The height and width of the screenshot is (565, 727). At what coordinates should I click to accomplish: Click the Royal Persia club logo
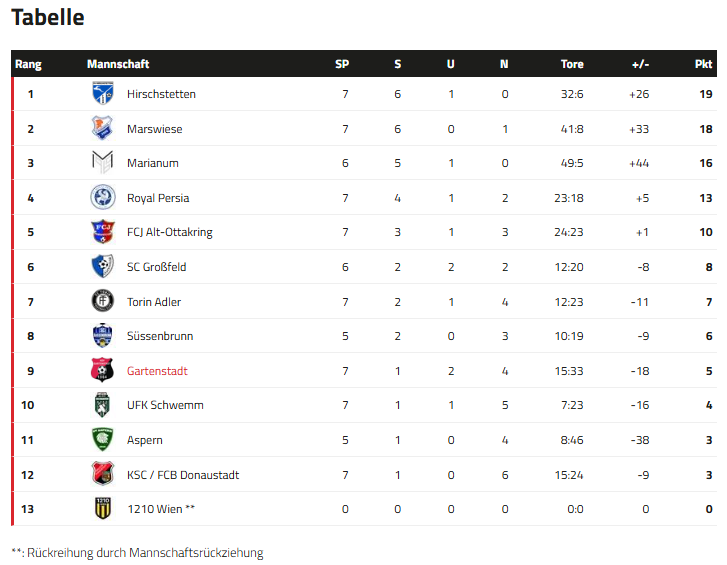tap(103, 198)
